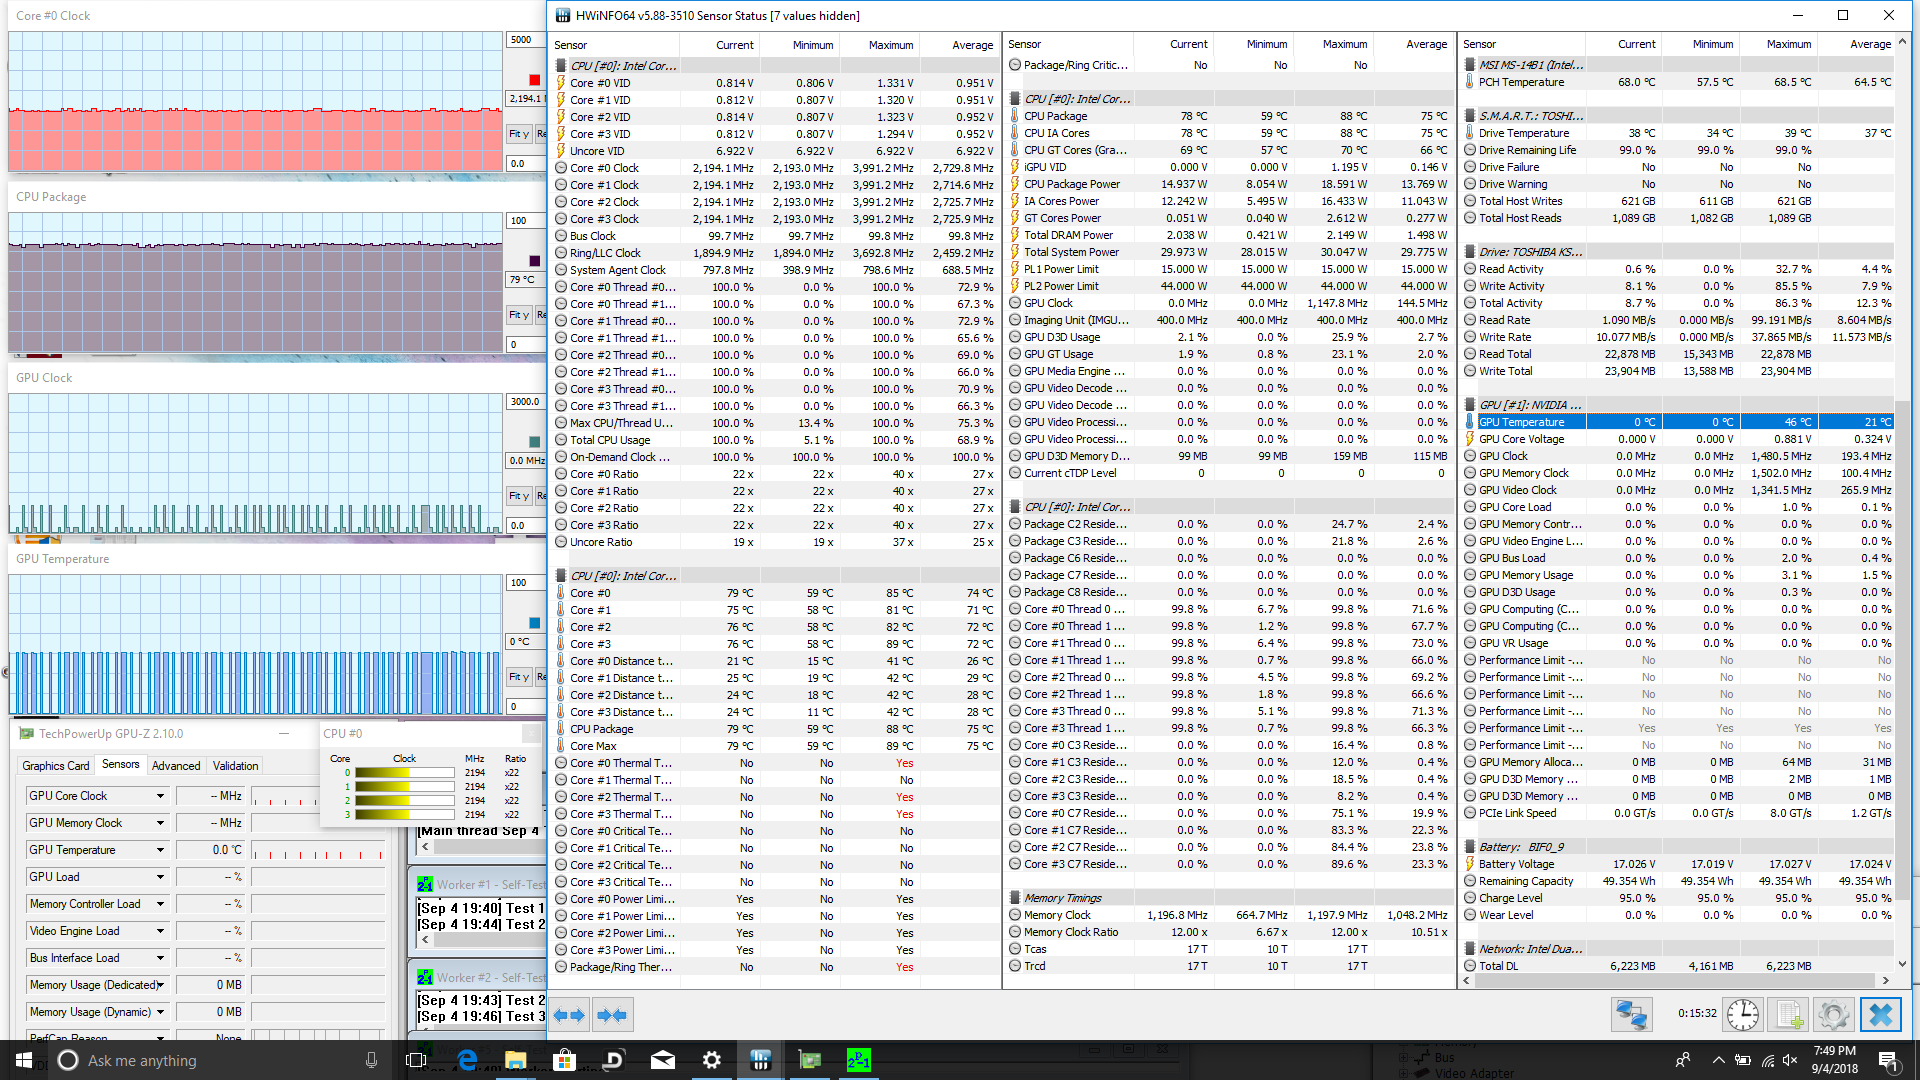Screen dimensions: 1920x1080
Task: Select the Total CPU Usage sensor row
Action: click(775, 440)
